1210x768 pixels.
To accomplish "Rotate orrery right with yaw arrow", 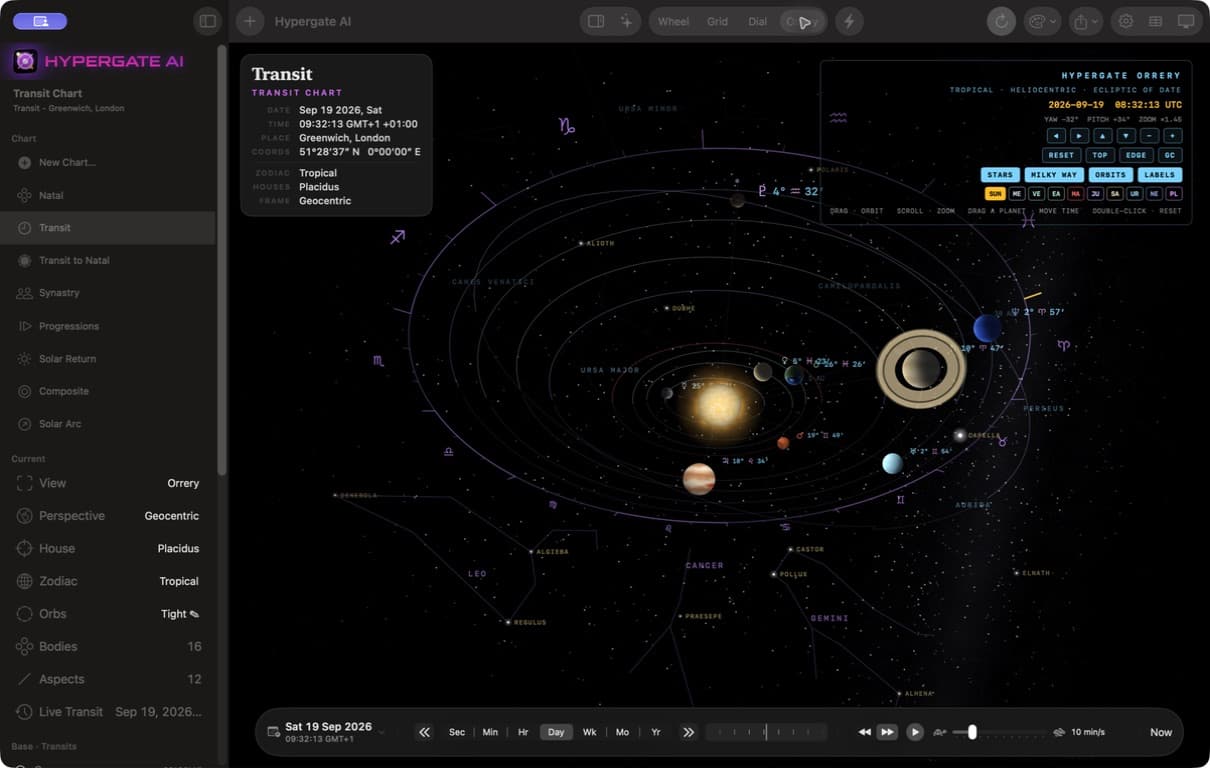I will (1079, 135).
